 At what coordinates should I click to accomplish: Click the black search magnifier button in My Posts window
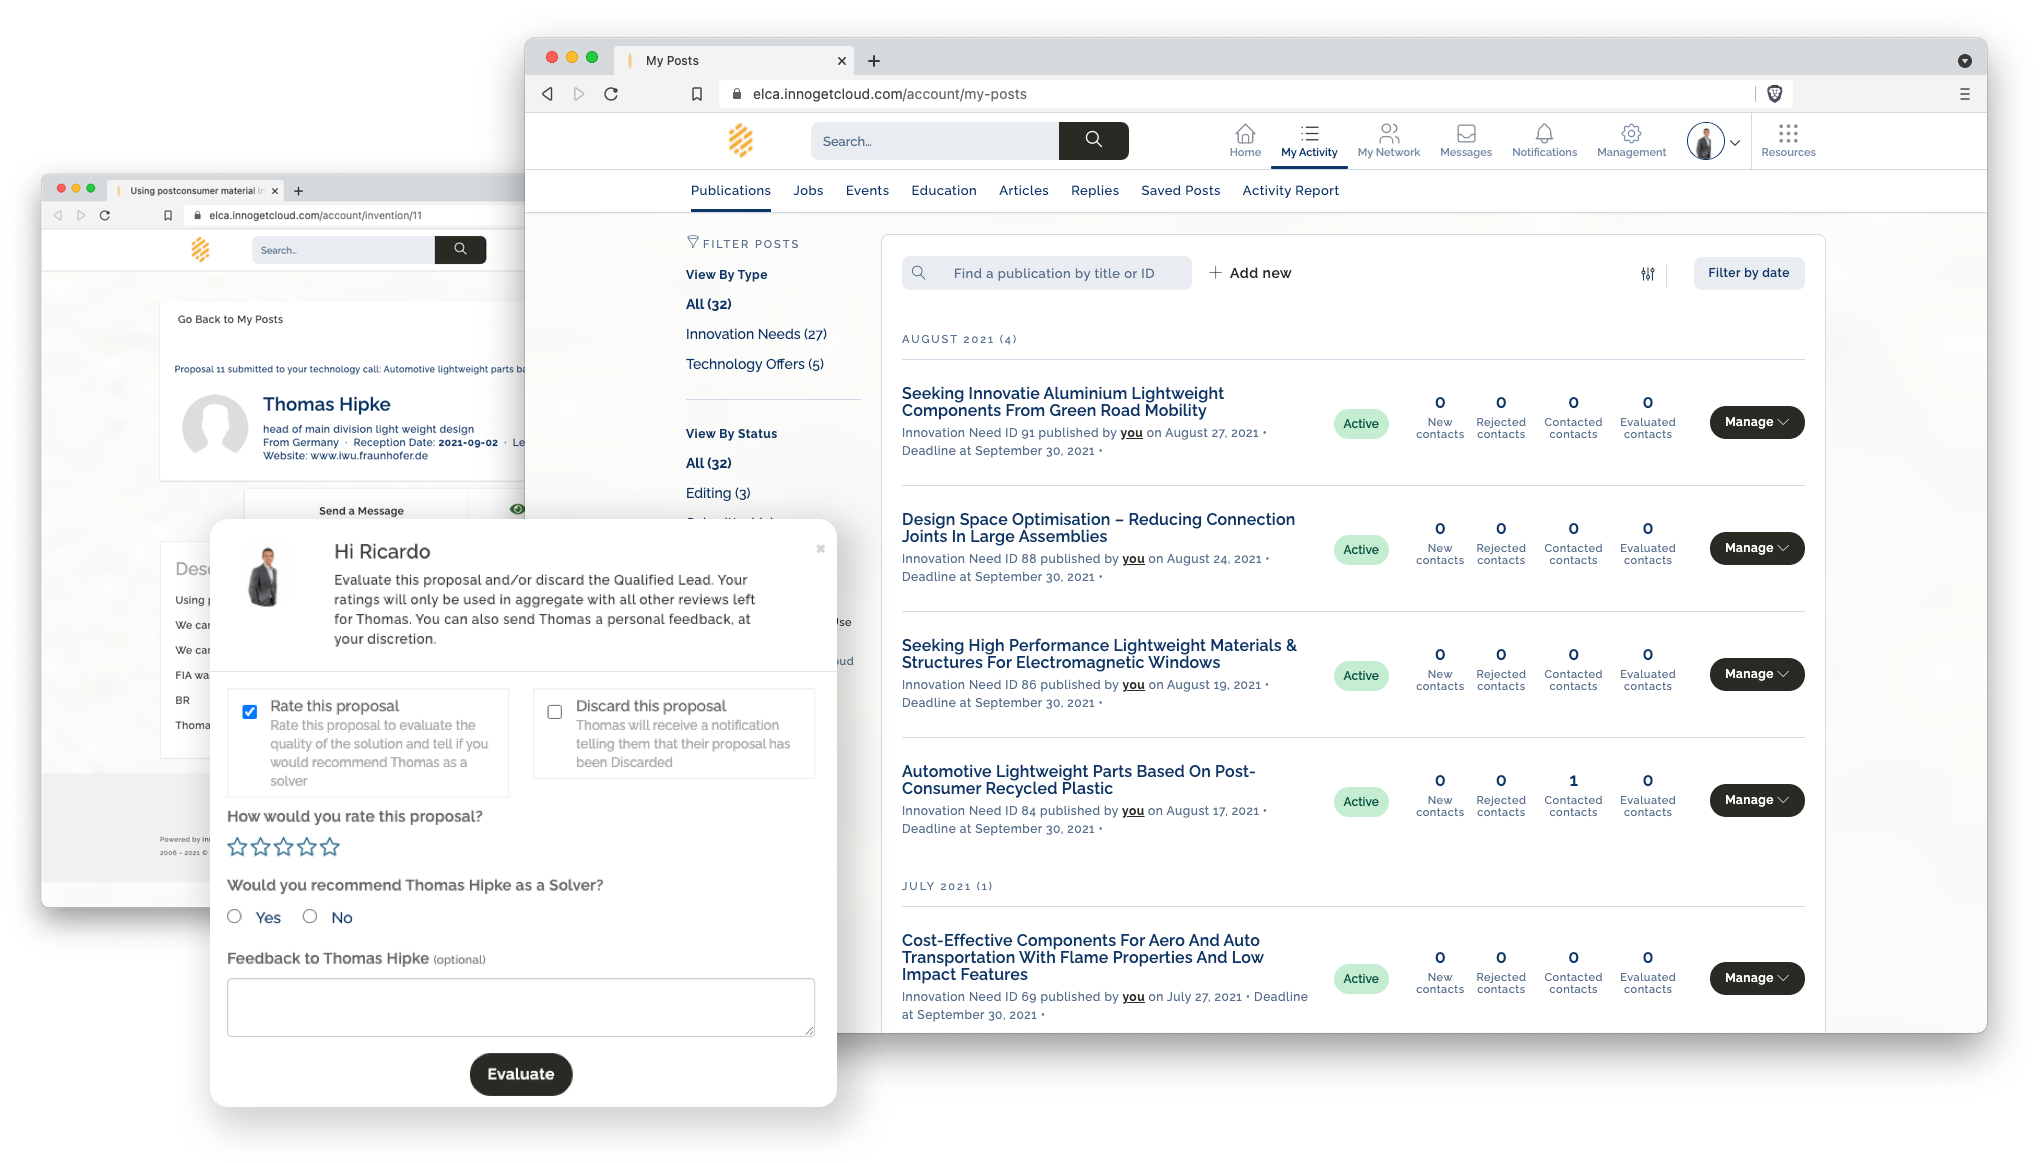(1093, 141)
